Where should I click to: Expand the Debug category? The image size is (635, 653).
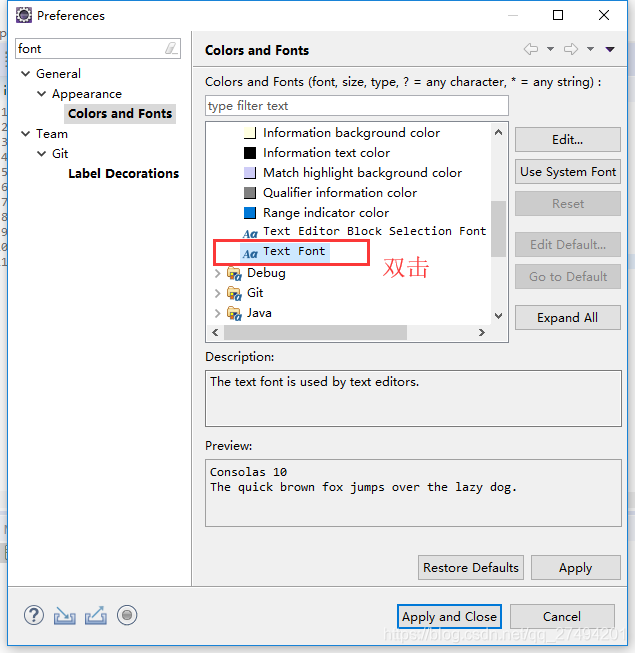pyautogui.click(x=217, y=274)
